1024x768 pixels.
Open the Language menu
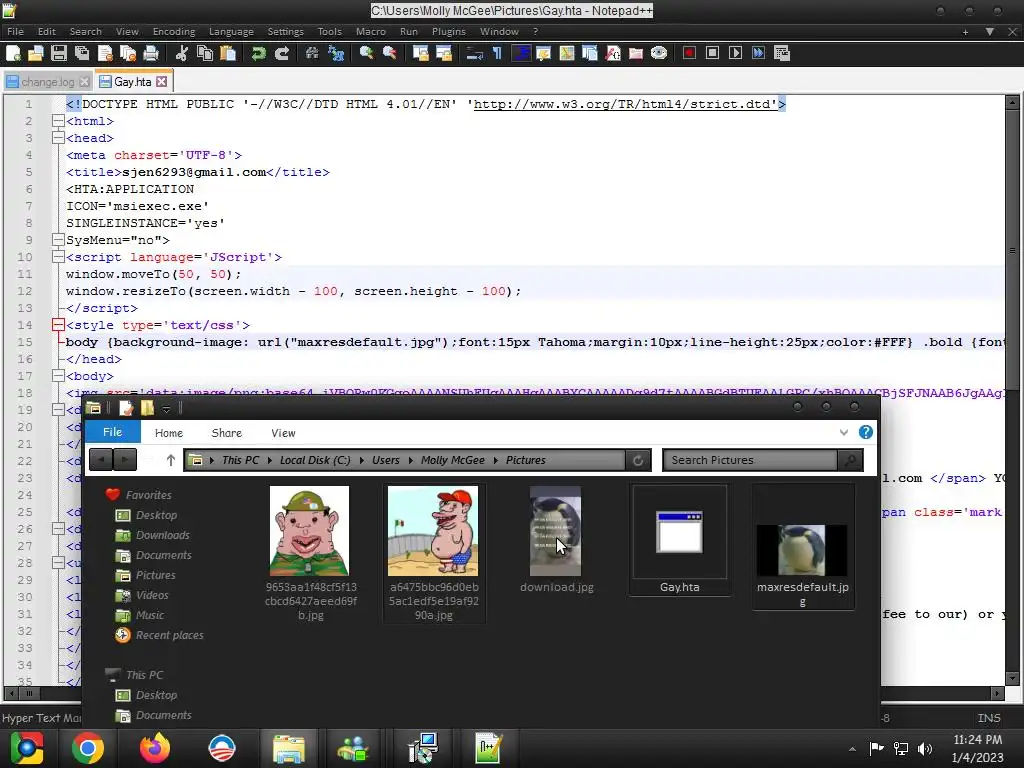[x=231, y=31]
